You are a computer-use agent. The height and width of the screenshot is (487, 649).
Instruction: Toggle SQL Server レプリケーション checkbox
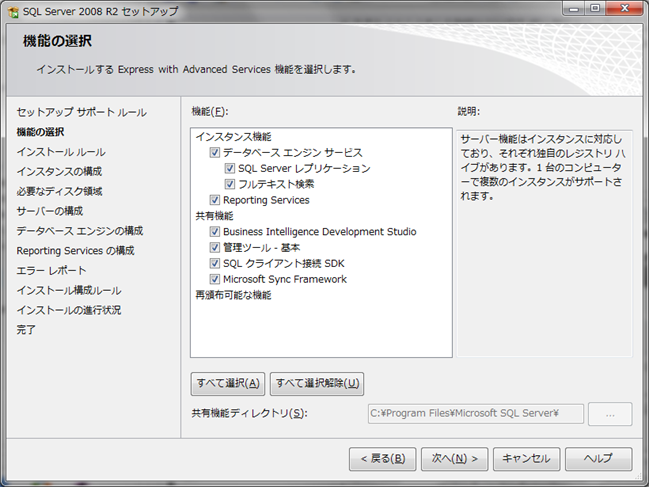pyautogui.click(x=229, y=168)
